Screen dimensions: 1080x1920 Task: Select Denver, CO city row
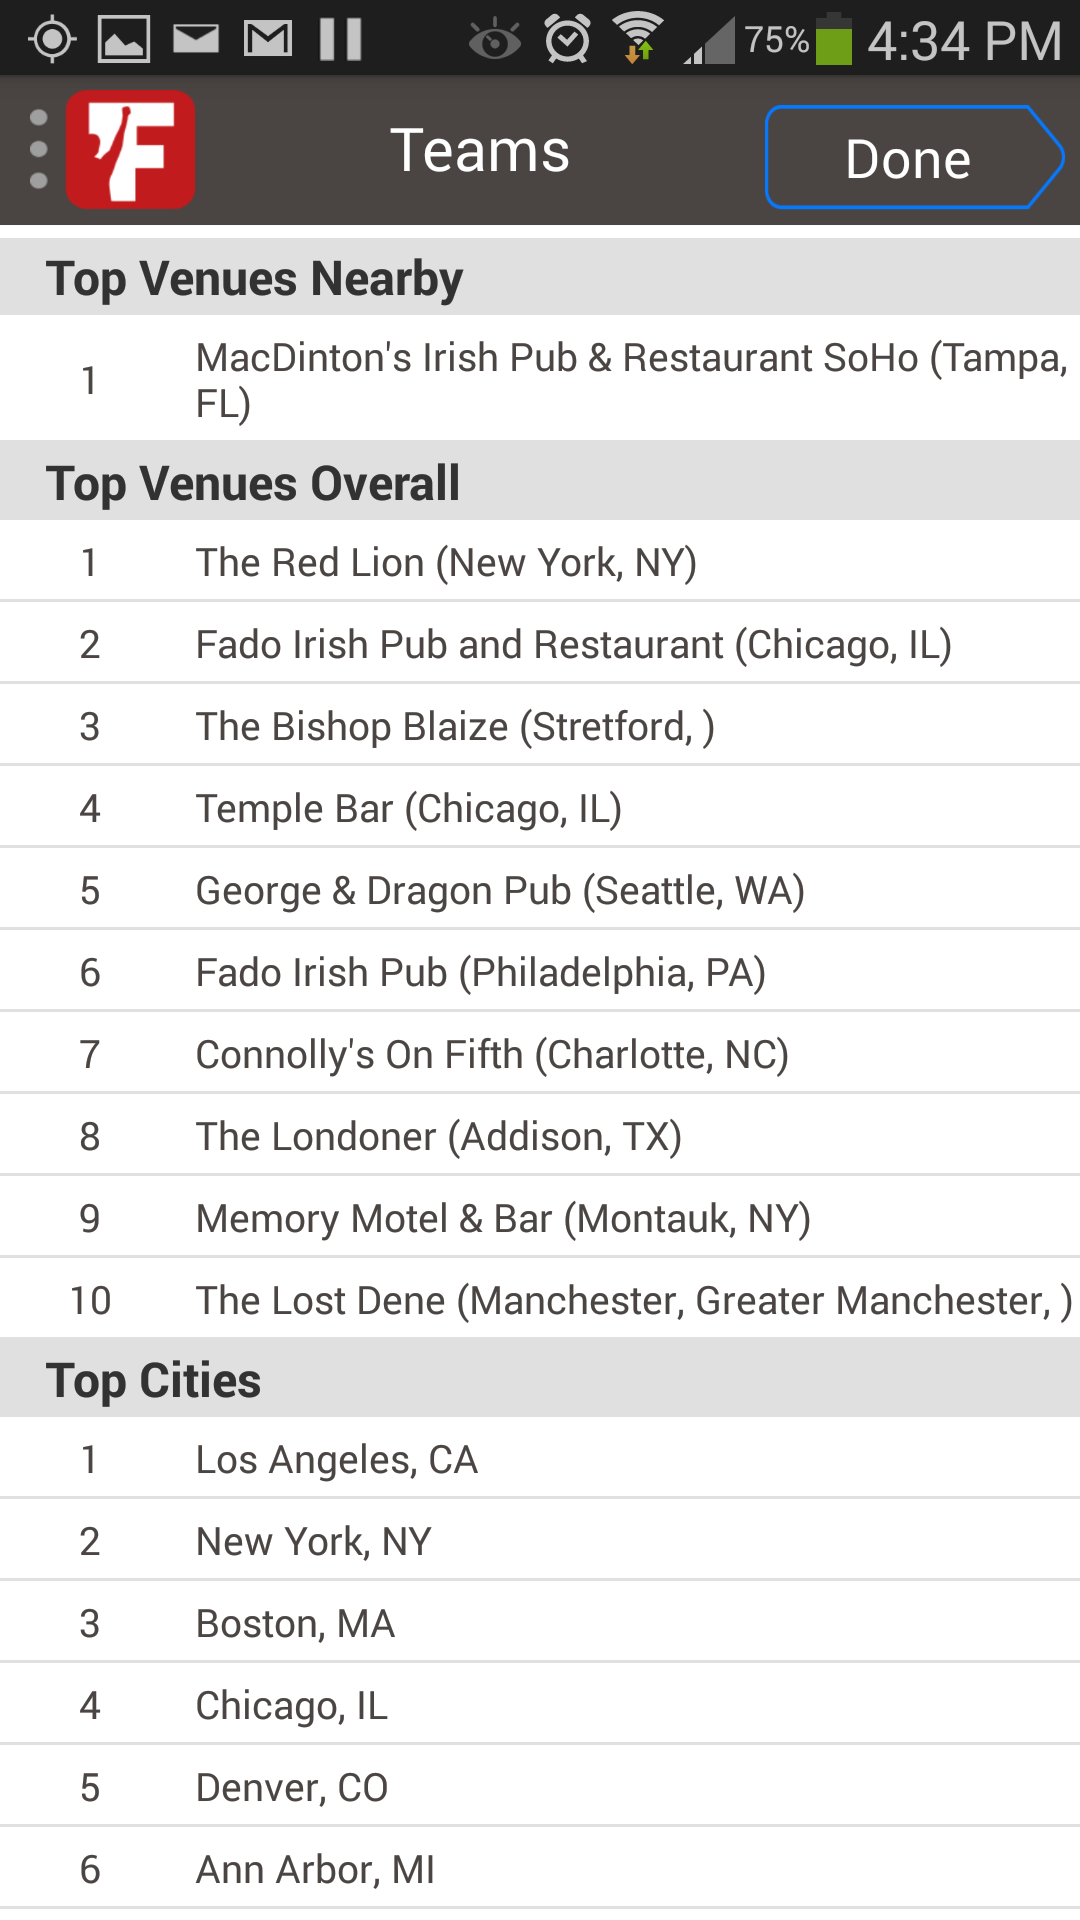292,1788
